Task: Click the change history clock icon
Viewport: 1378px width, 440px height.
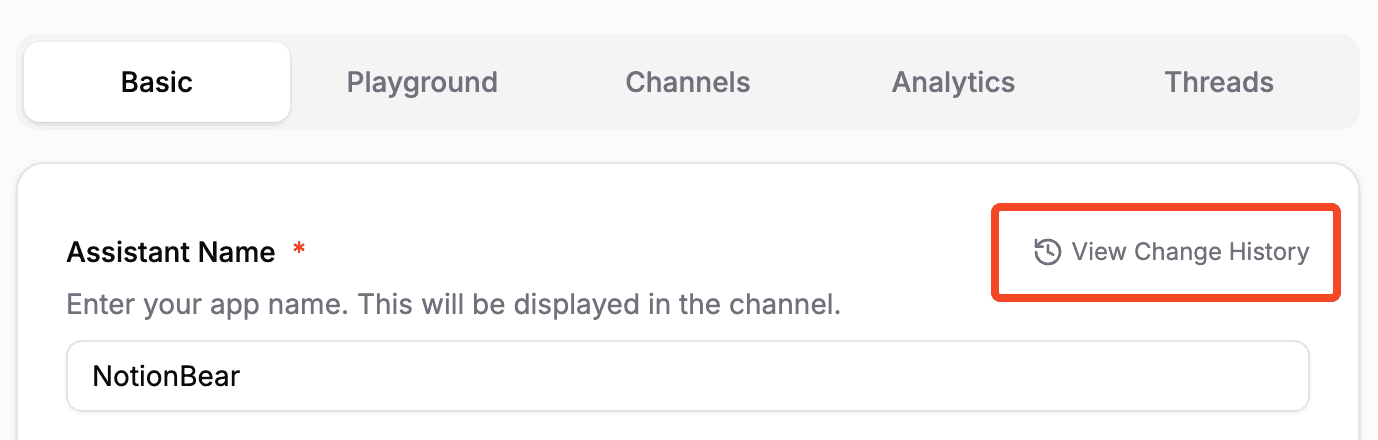Action: [x=1047, y=252]
